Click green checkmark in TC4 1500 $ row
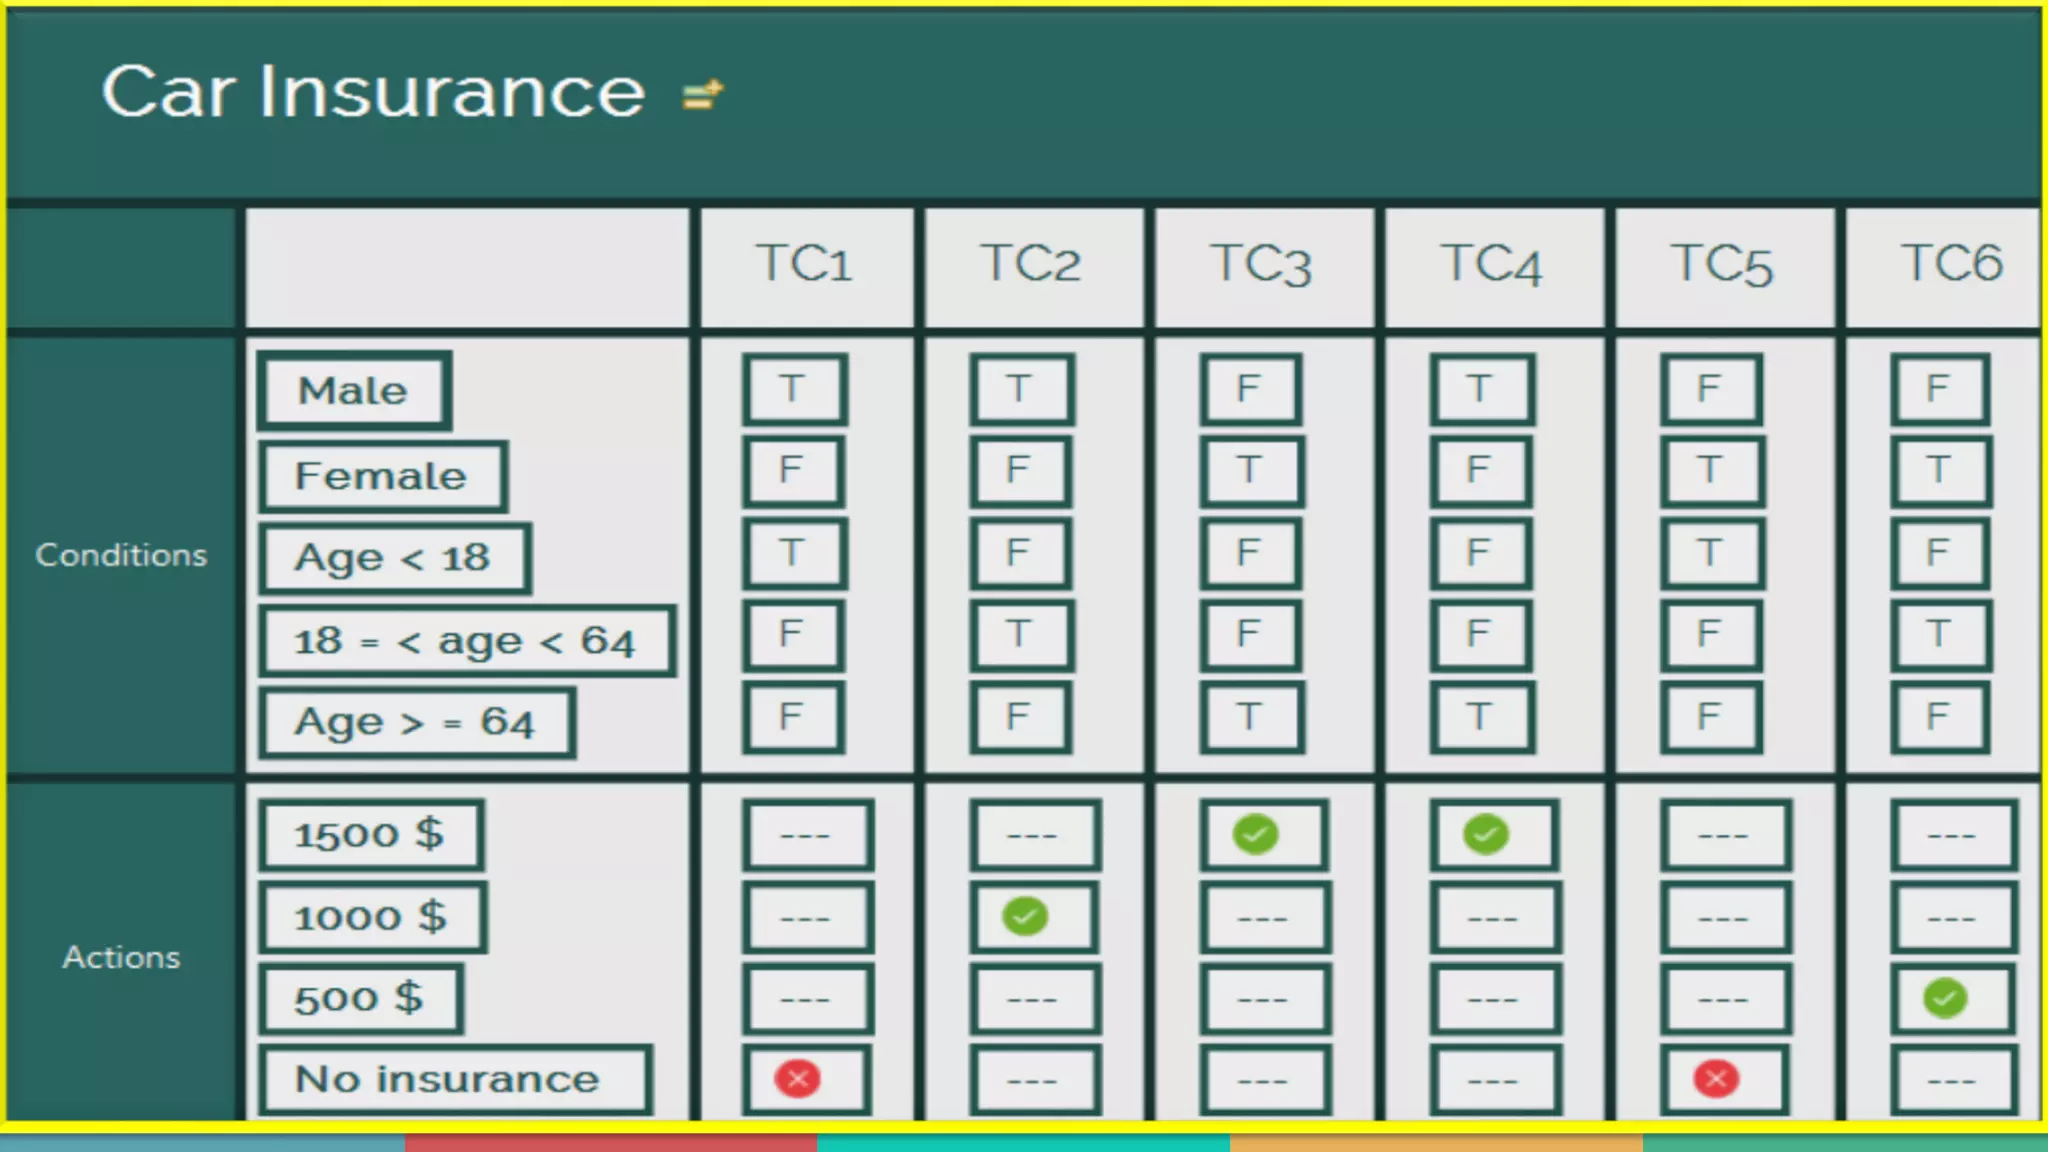The width and height of the screenshot is (2048, 1152). click(1485, 834)
